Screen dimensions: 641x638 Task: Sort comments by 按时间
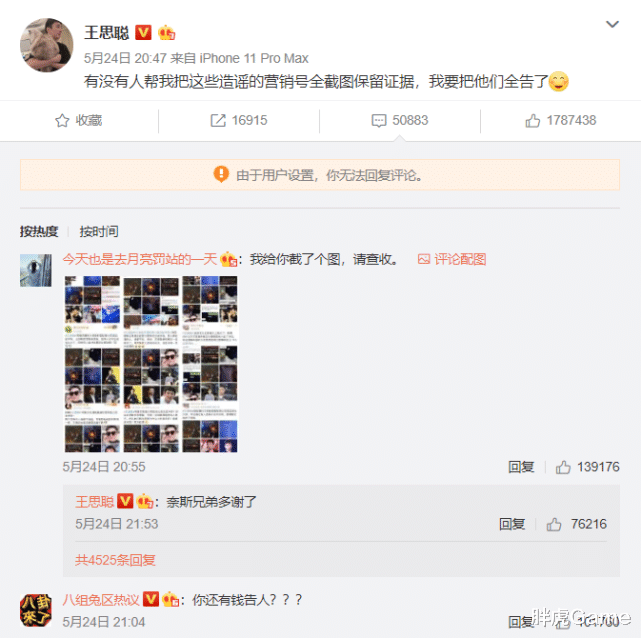coord(99,231)
